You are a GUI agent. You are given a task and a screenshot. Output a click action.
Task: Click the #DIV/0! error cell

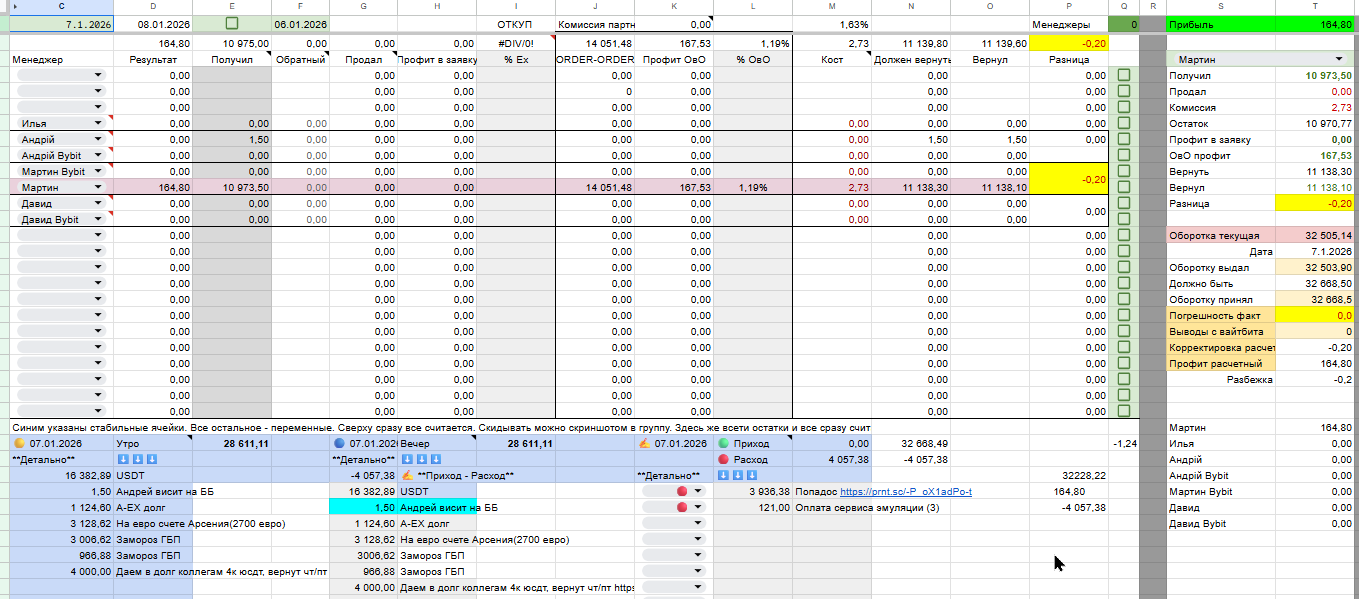click(x=516, y=44)
